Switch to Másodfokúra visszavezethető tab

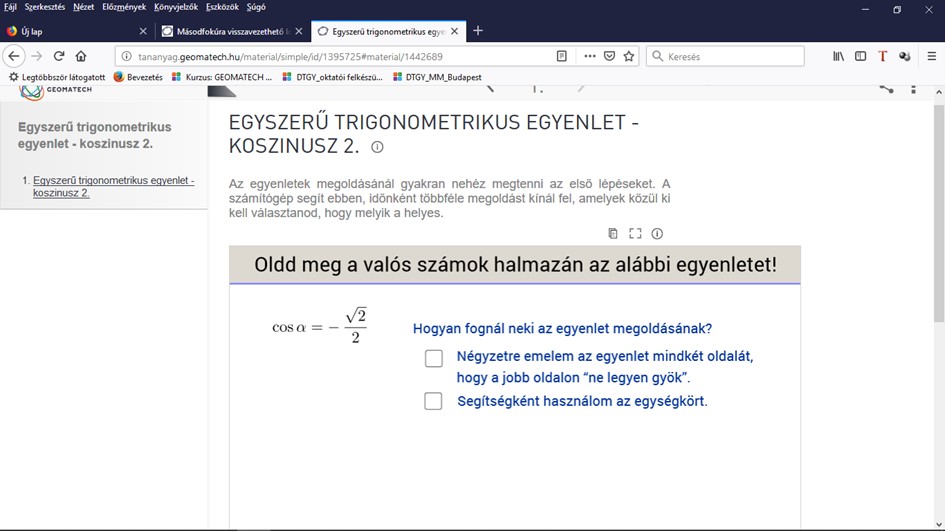(233, 31)
